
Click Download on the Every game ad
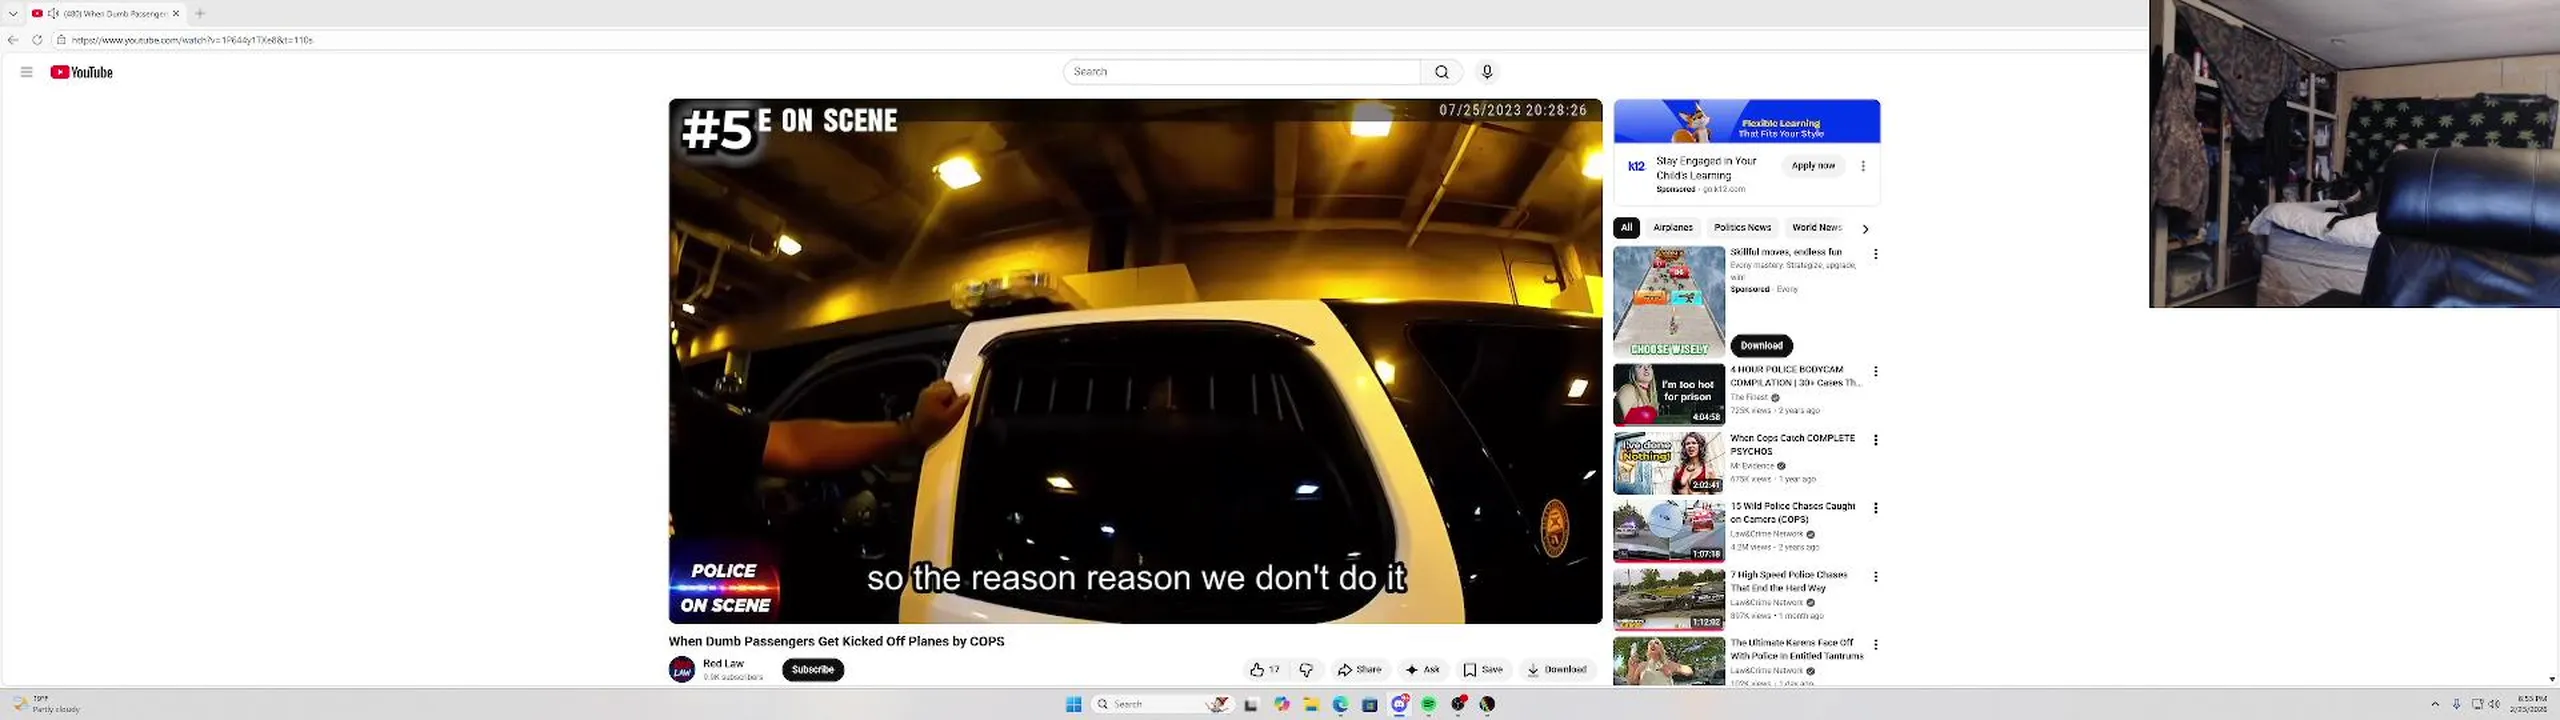pos(1761,346)
